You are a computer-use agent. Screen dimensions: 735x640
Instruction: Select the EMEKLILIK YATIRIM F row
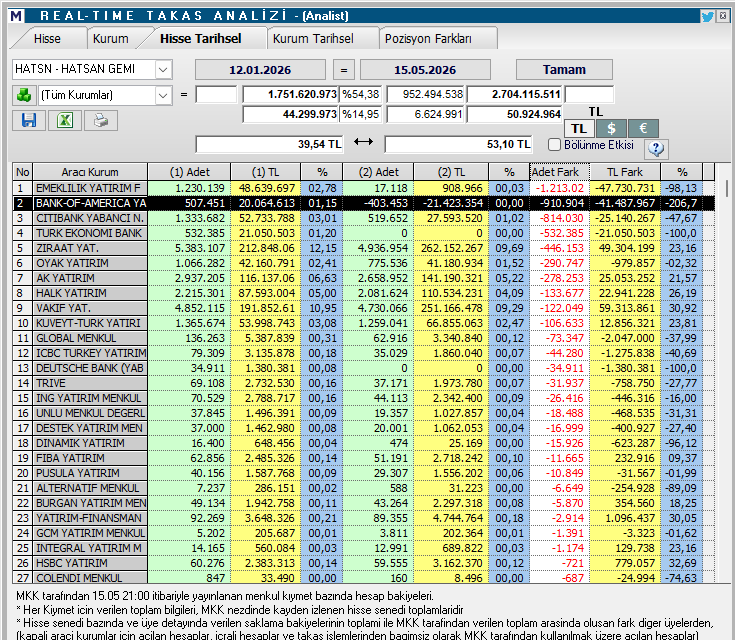click(x=363, y=188)
